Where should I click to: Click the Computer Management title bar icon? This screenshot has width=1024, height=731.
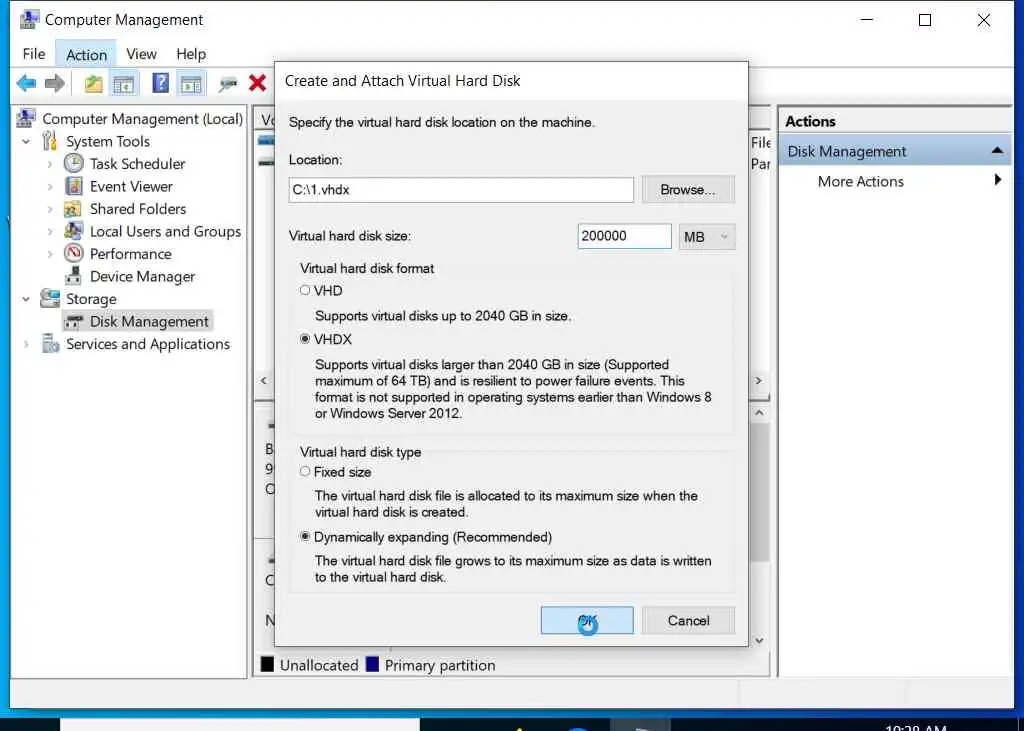[x=29, y=20]
